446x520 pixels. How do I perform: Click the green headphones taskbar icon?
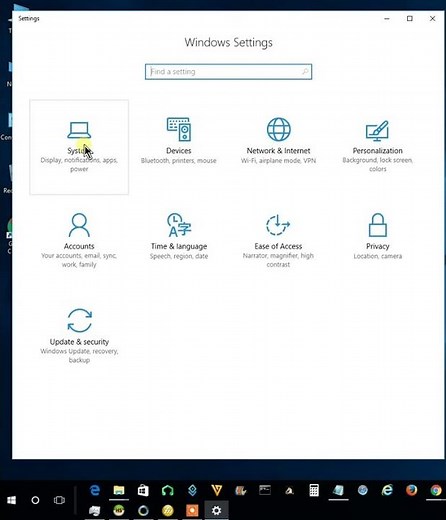tap(168, 490)
